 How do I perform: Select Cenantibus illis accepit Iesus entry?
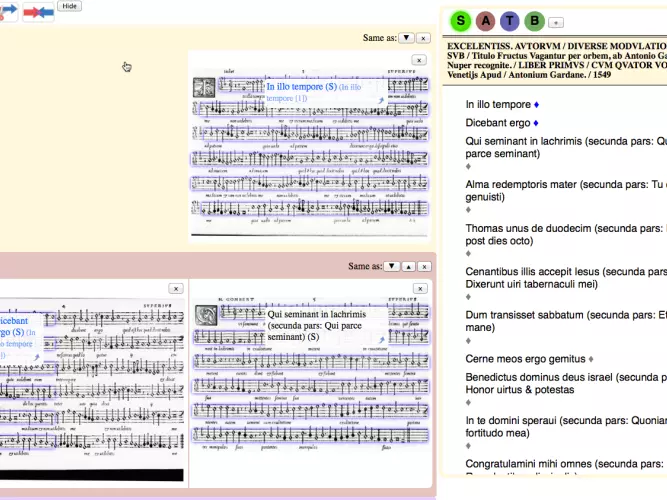point(566,278)
